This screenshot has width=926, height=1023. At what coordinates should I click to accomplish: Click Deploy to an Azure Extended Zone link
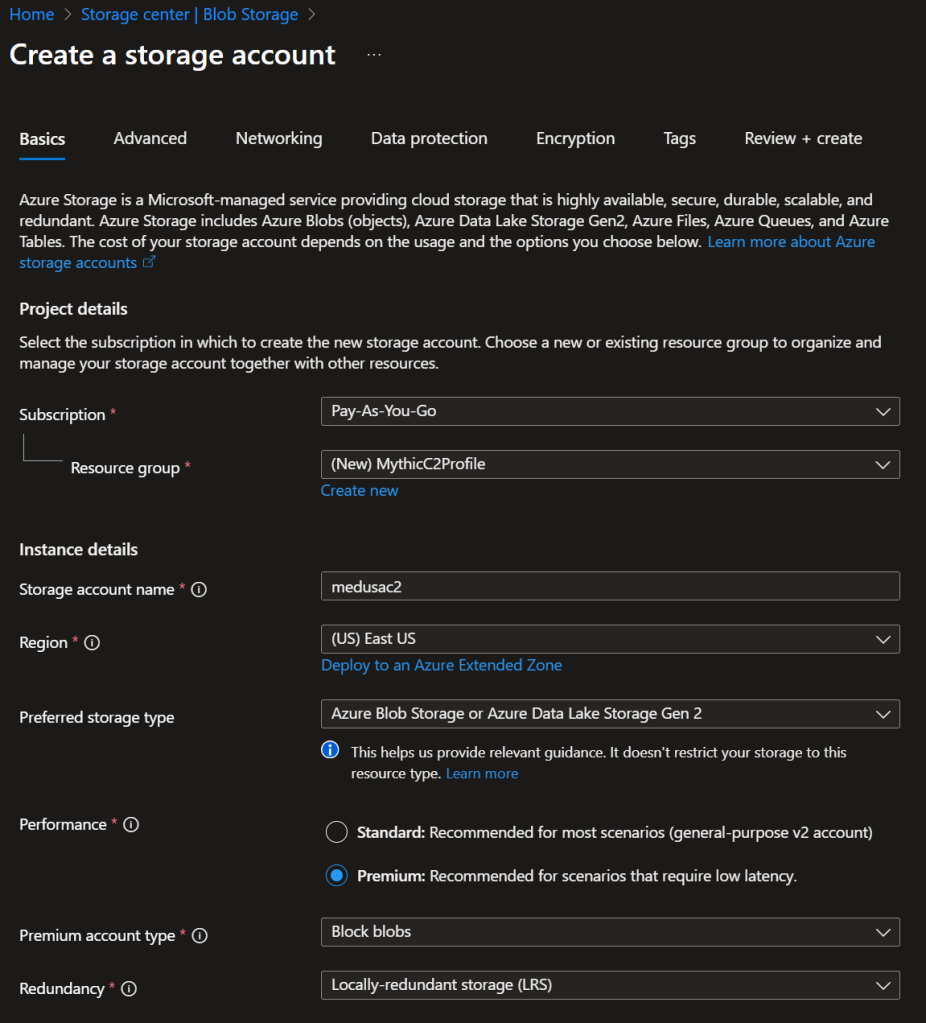coord(441,665)
